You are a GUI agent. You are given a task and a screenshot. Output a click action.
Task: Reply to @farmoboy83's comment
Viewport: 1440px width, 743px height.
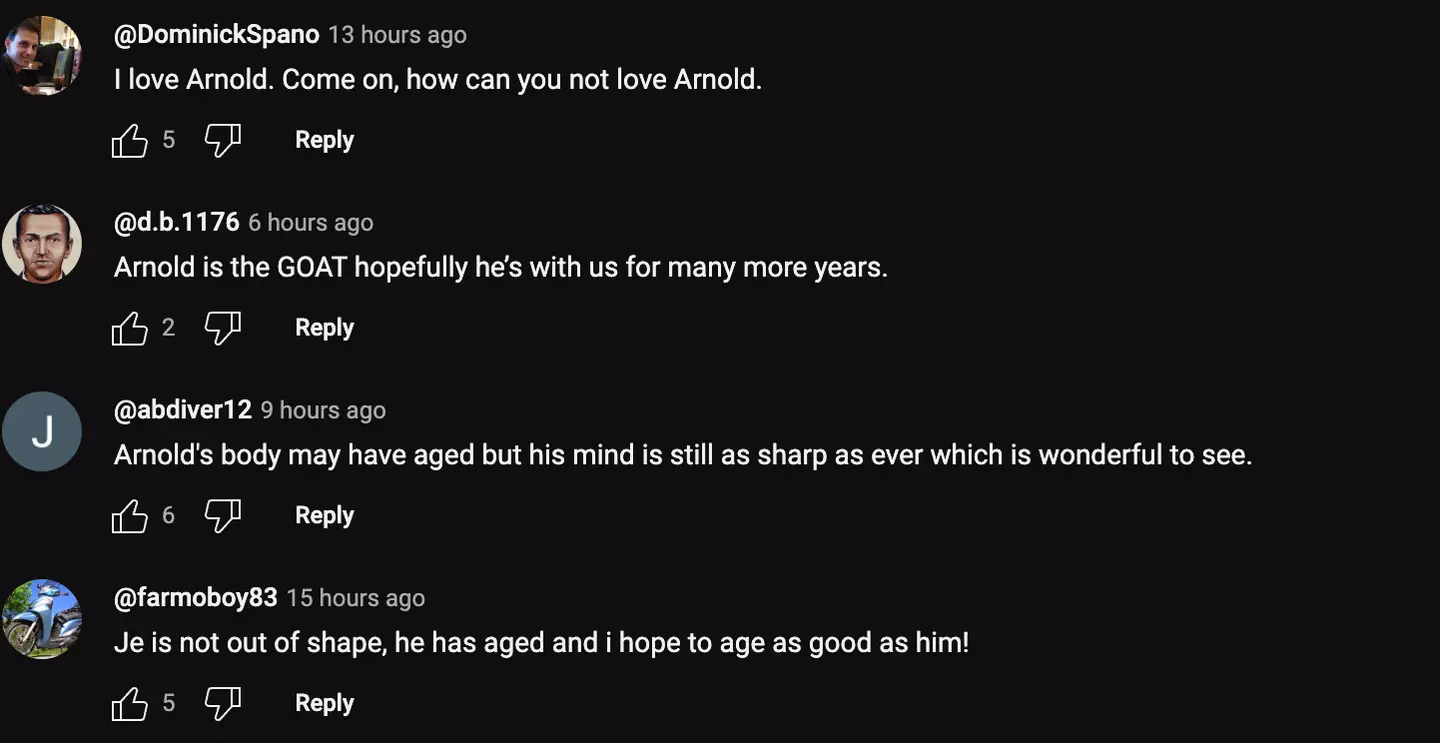tap(324, 703)
